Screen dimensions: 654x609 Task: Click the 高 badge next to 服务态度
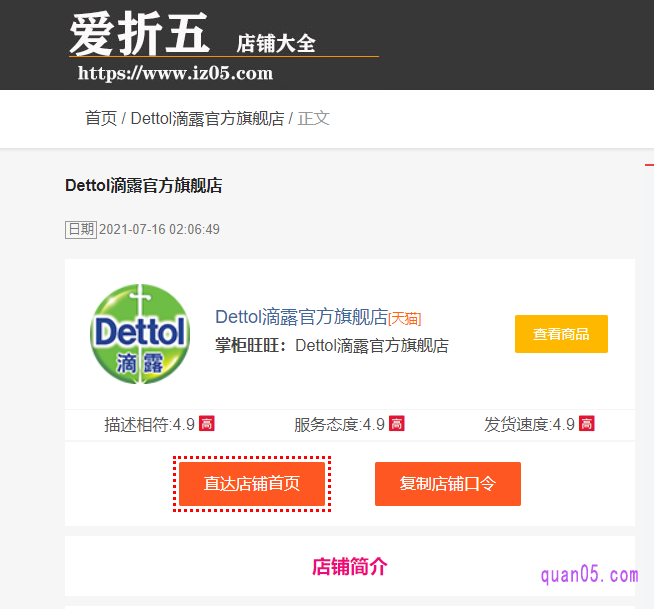coord(397,424)
